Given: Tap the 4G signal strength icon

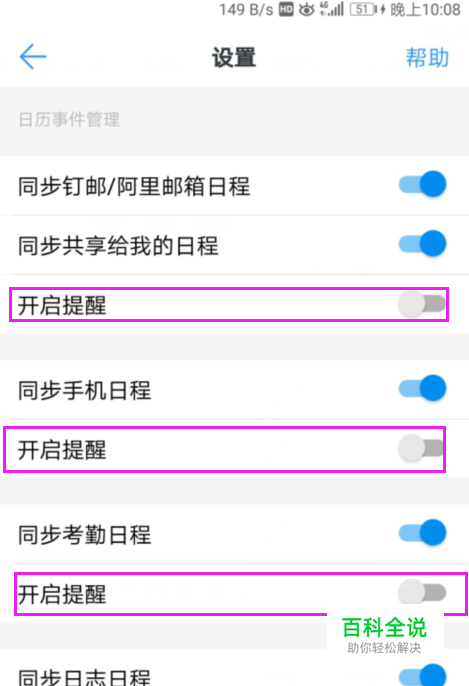Looking at the screenshot, I should [x=331, y=9].
